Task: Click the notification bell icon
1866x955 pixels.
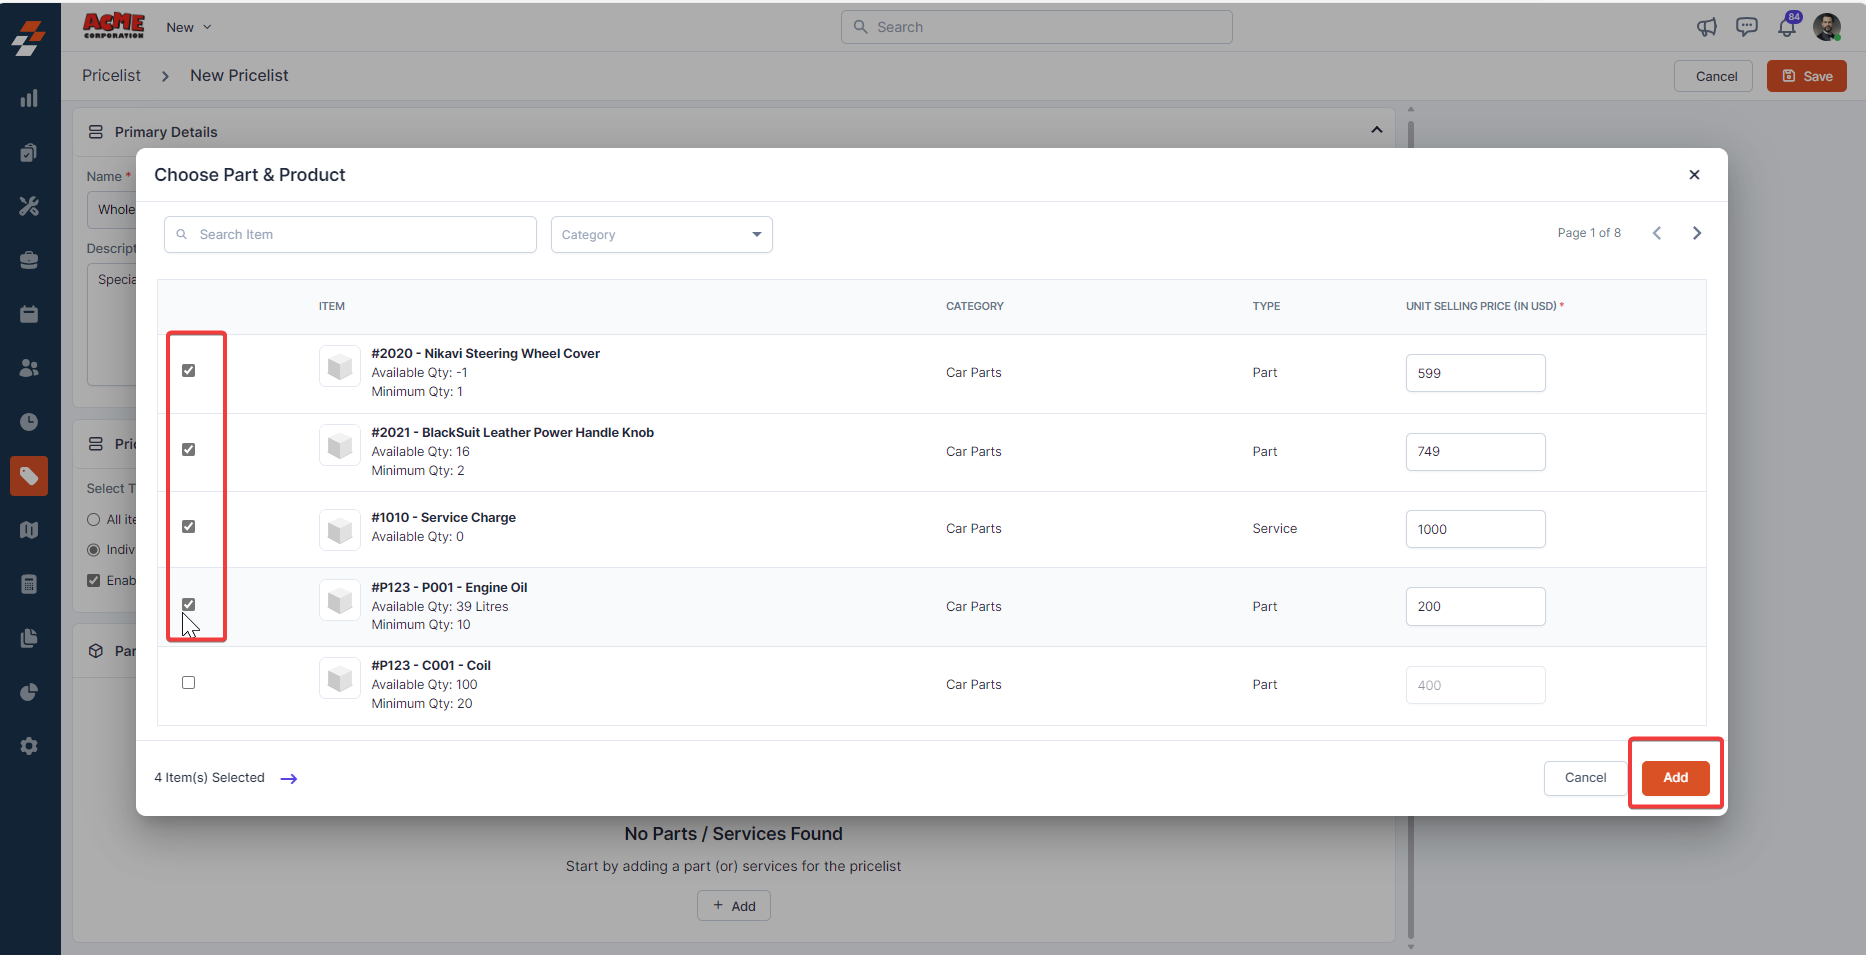Action: [x=1786, y=27]
